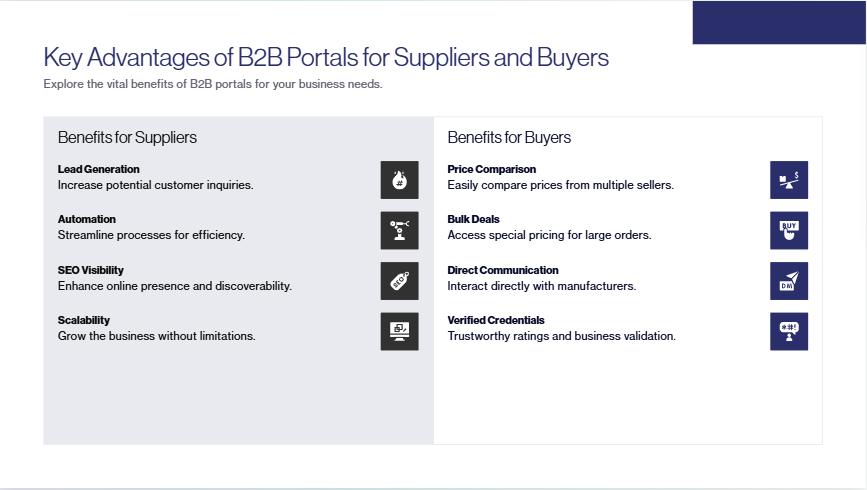Click the Automation robot arm icon
The image size is (867, 490).
(x=399, y=230)
